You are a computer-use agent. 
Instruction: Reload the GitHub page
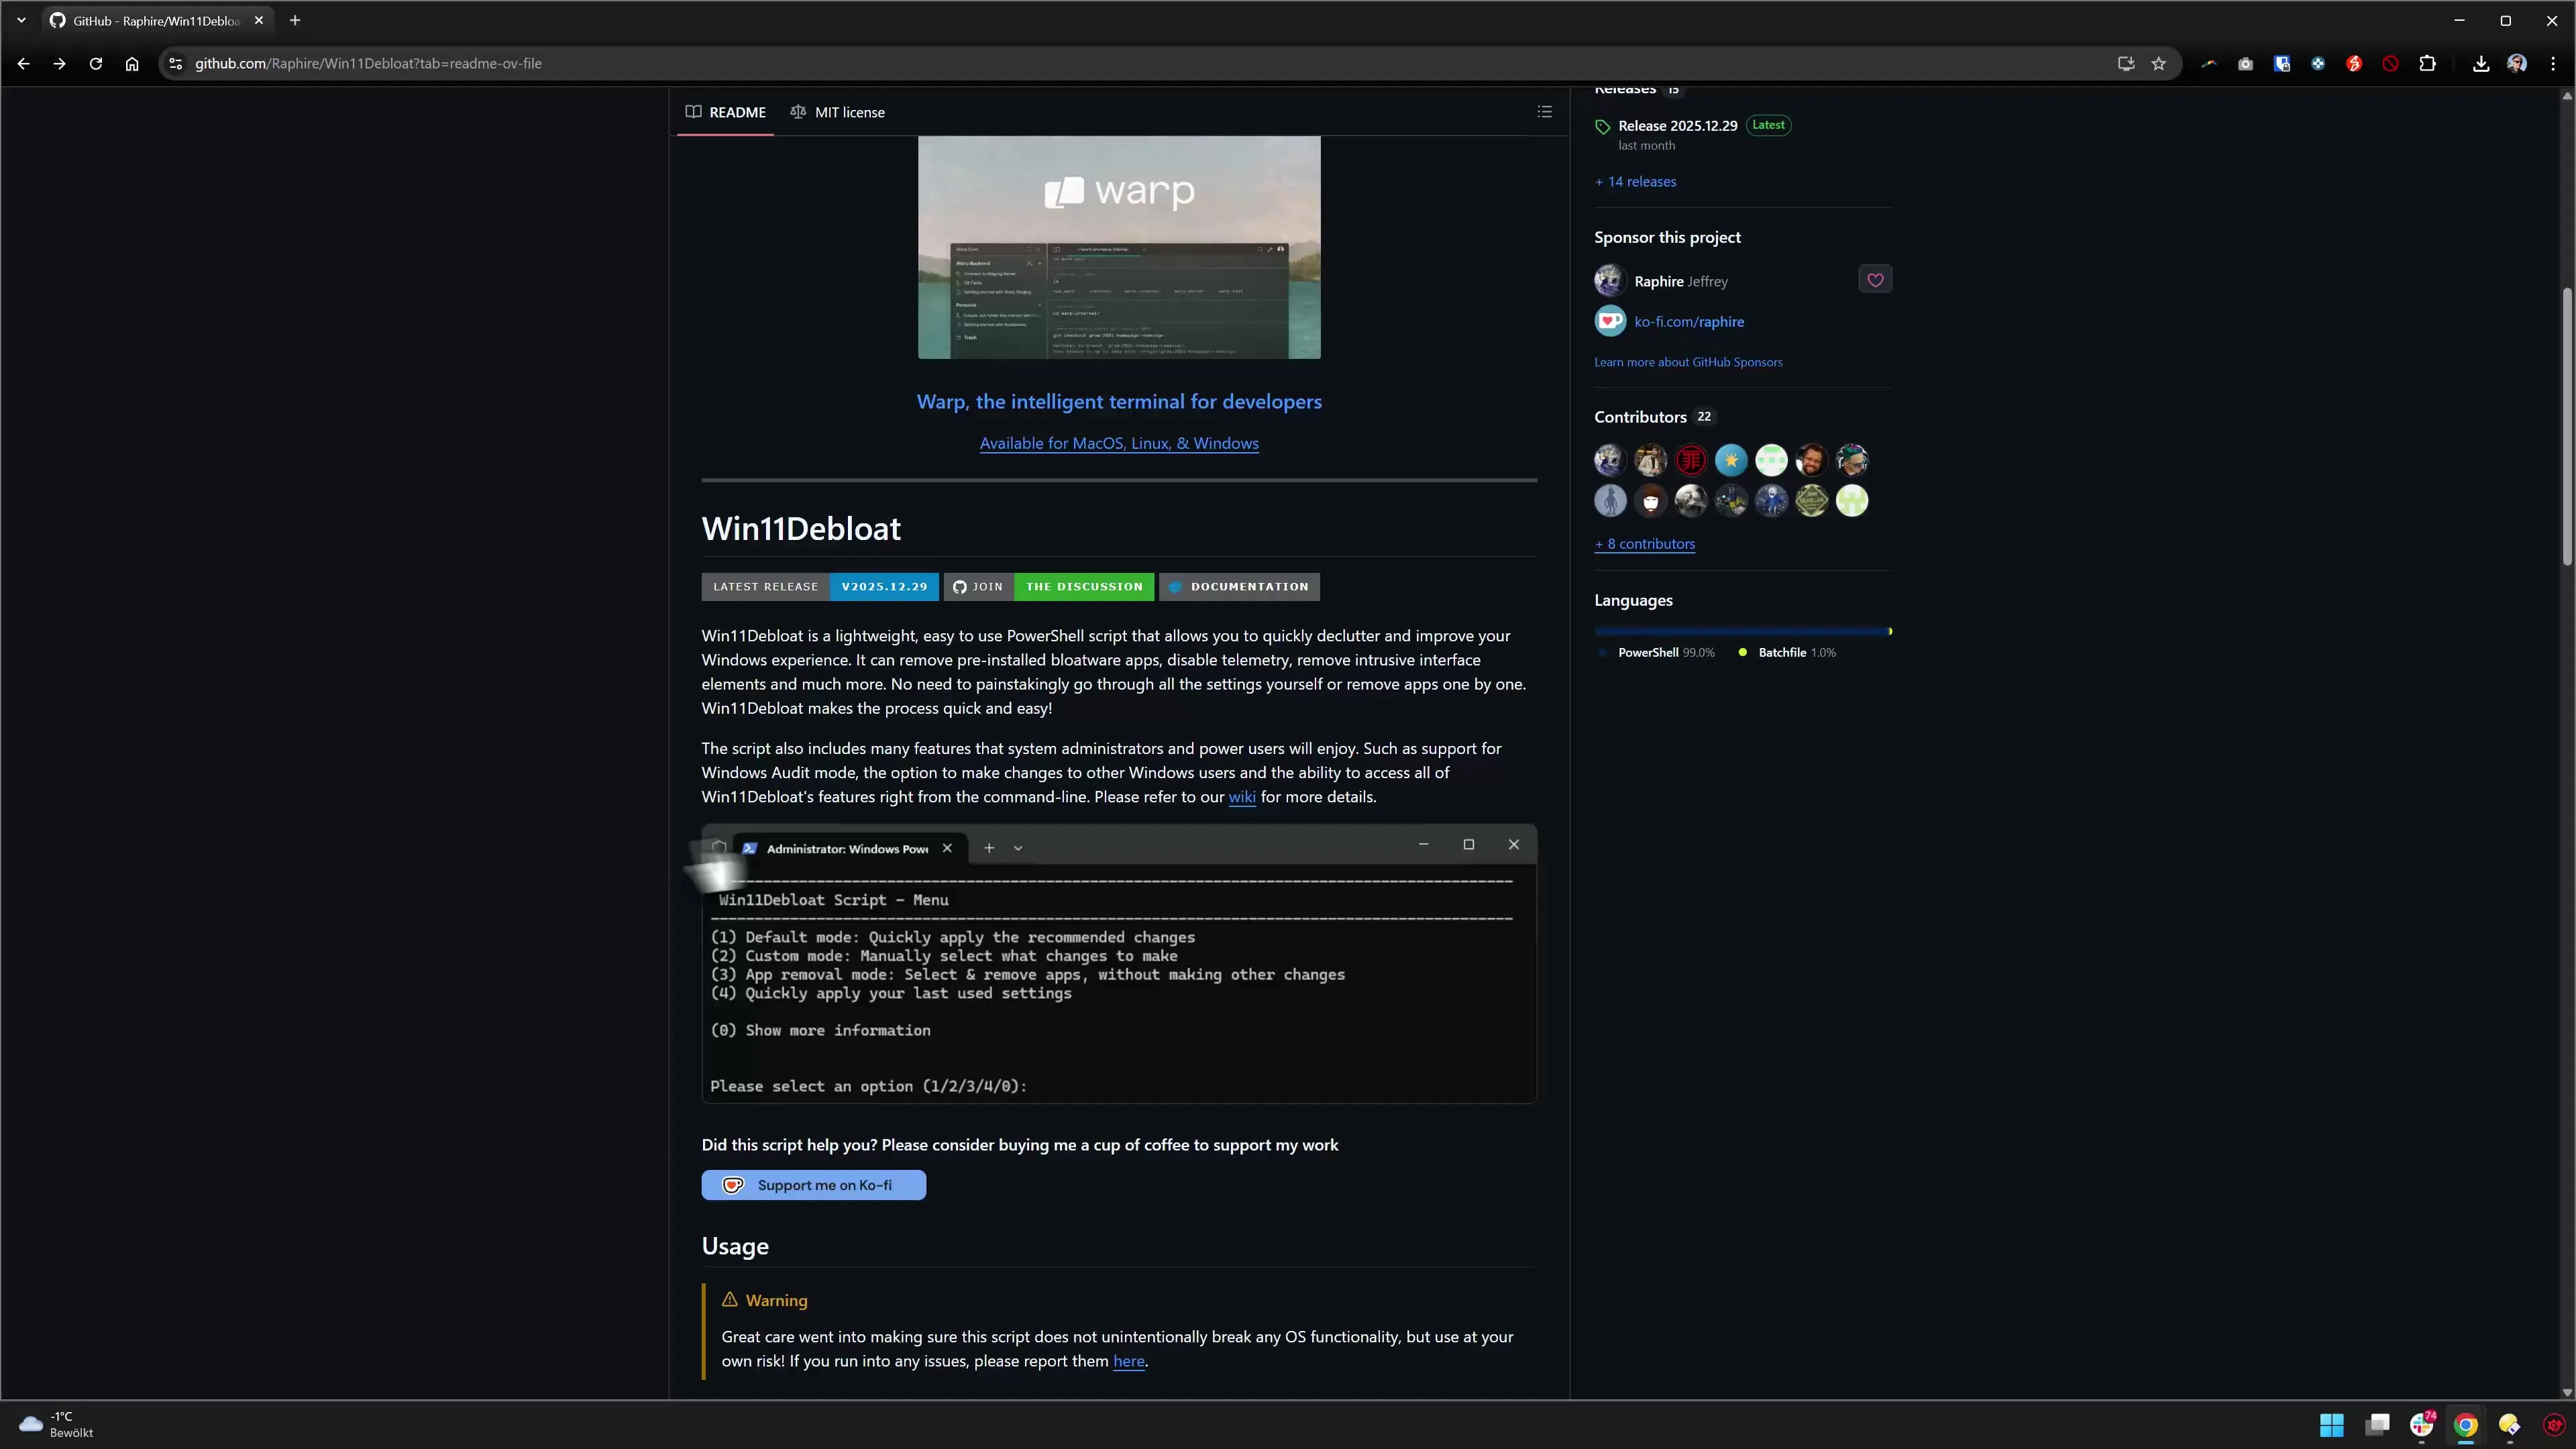point(96,64)
